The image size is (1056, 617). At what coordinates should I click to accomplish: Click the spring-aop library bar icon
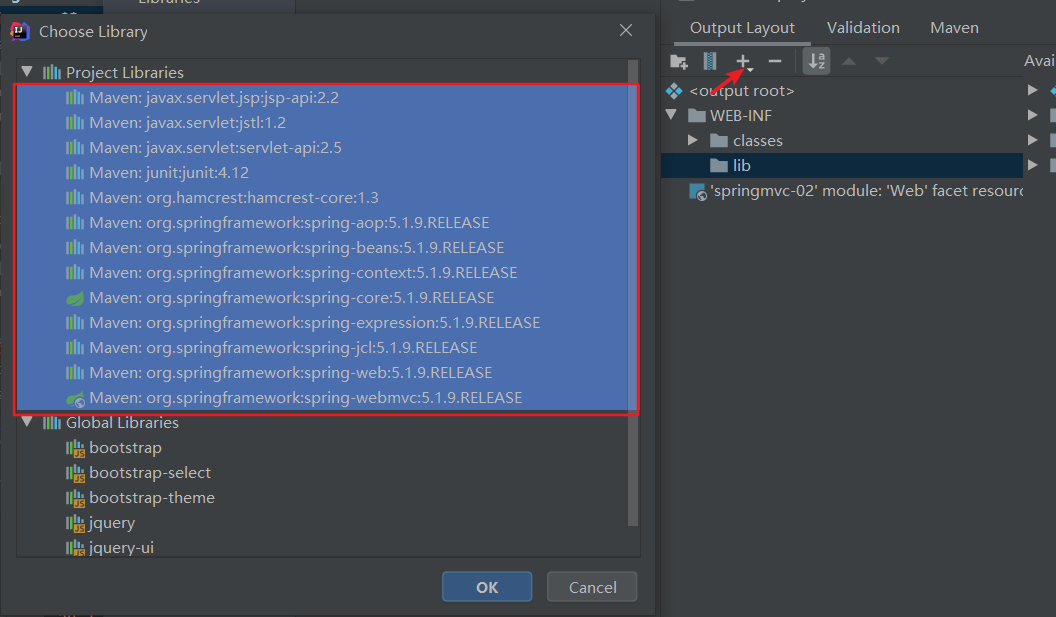pos(75,222)
